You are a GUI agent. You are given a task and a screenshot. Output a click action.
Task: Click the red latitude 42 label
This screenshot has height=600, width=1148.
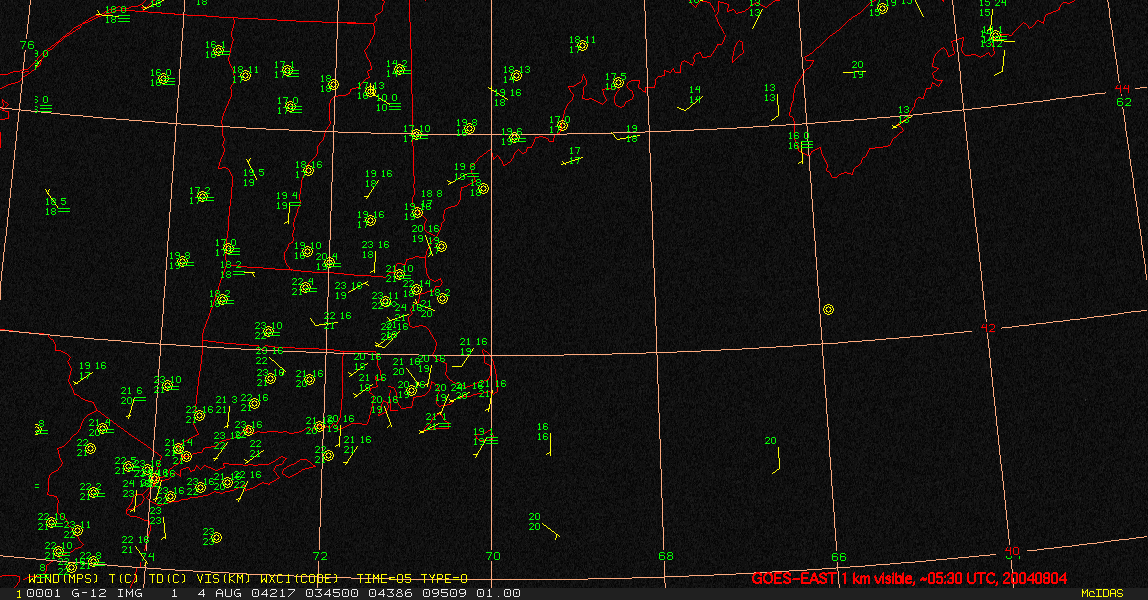point(988,328)
